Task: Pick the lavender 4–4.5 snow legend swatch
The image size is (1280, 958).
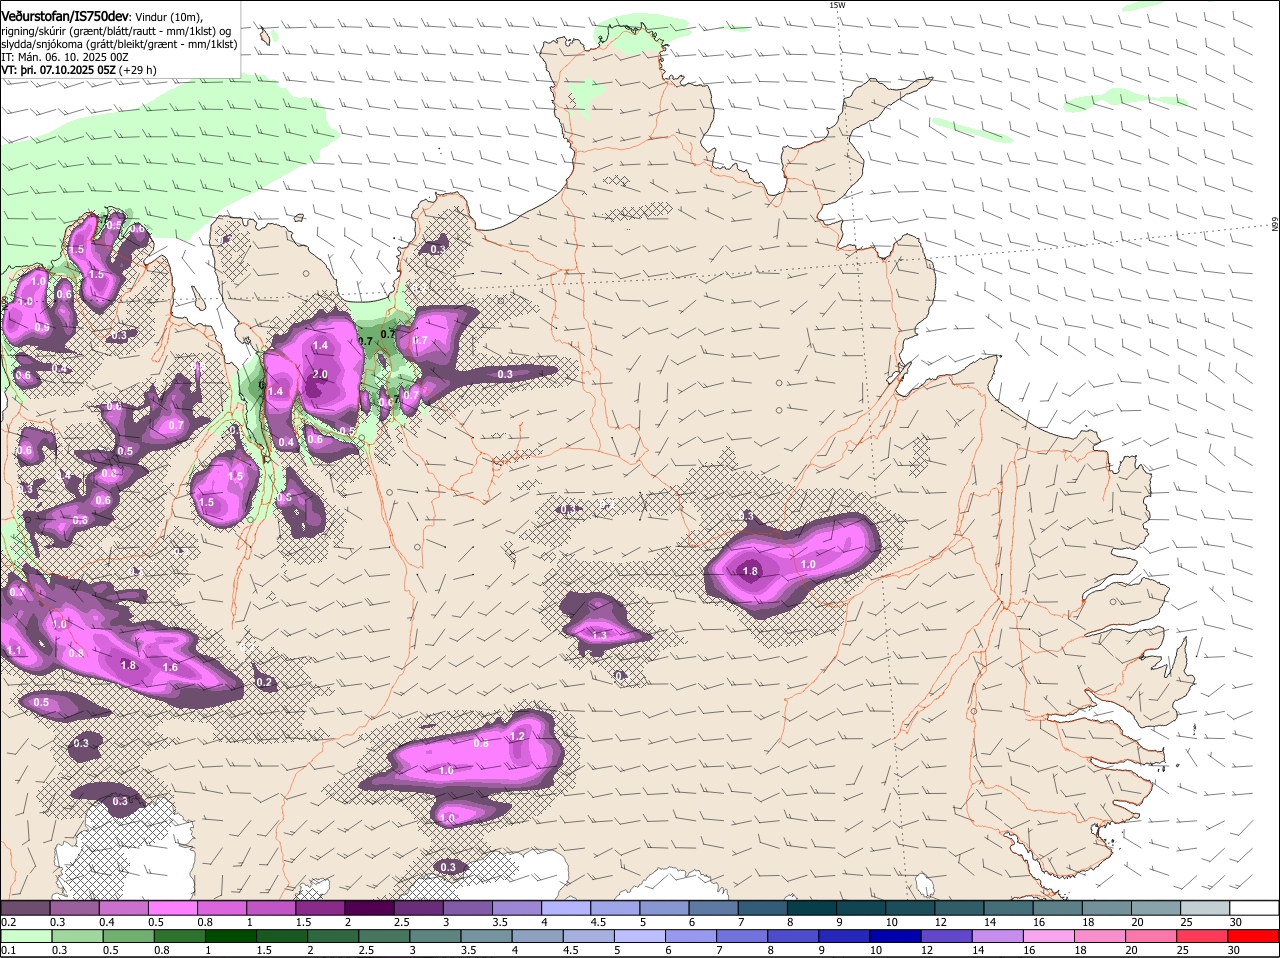Action: pyautogui.click(x=566, y=908)
